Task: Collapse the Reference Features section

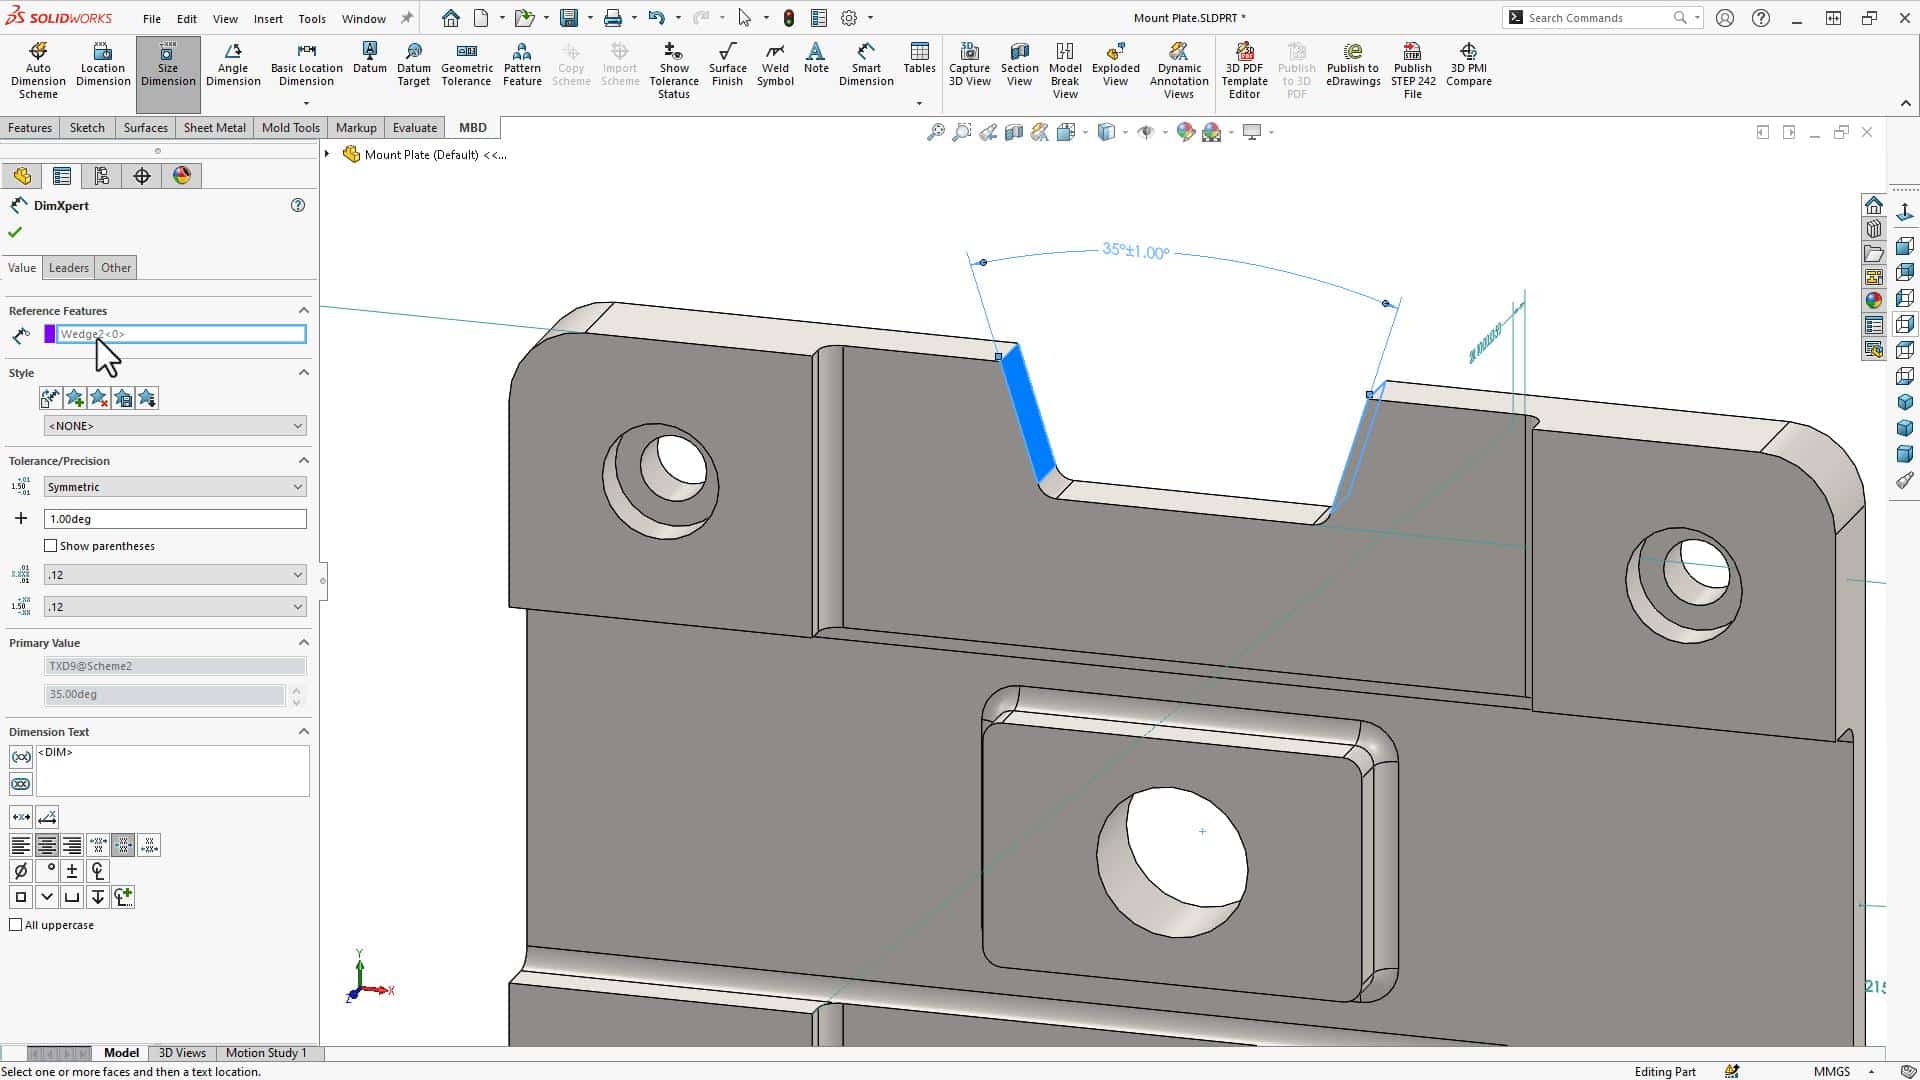Action: pos(305,310)
